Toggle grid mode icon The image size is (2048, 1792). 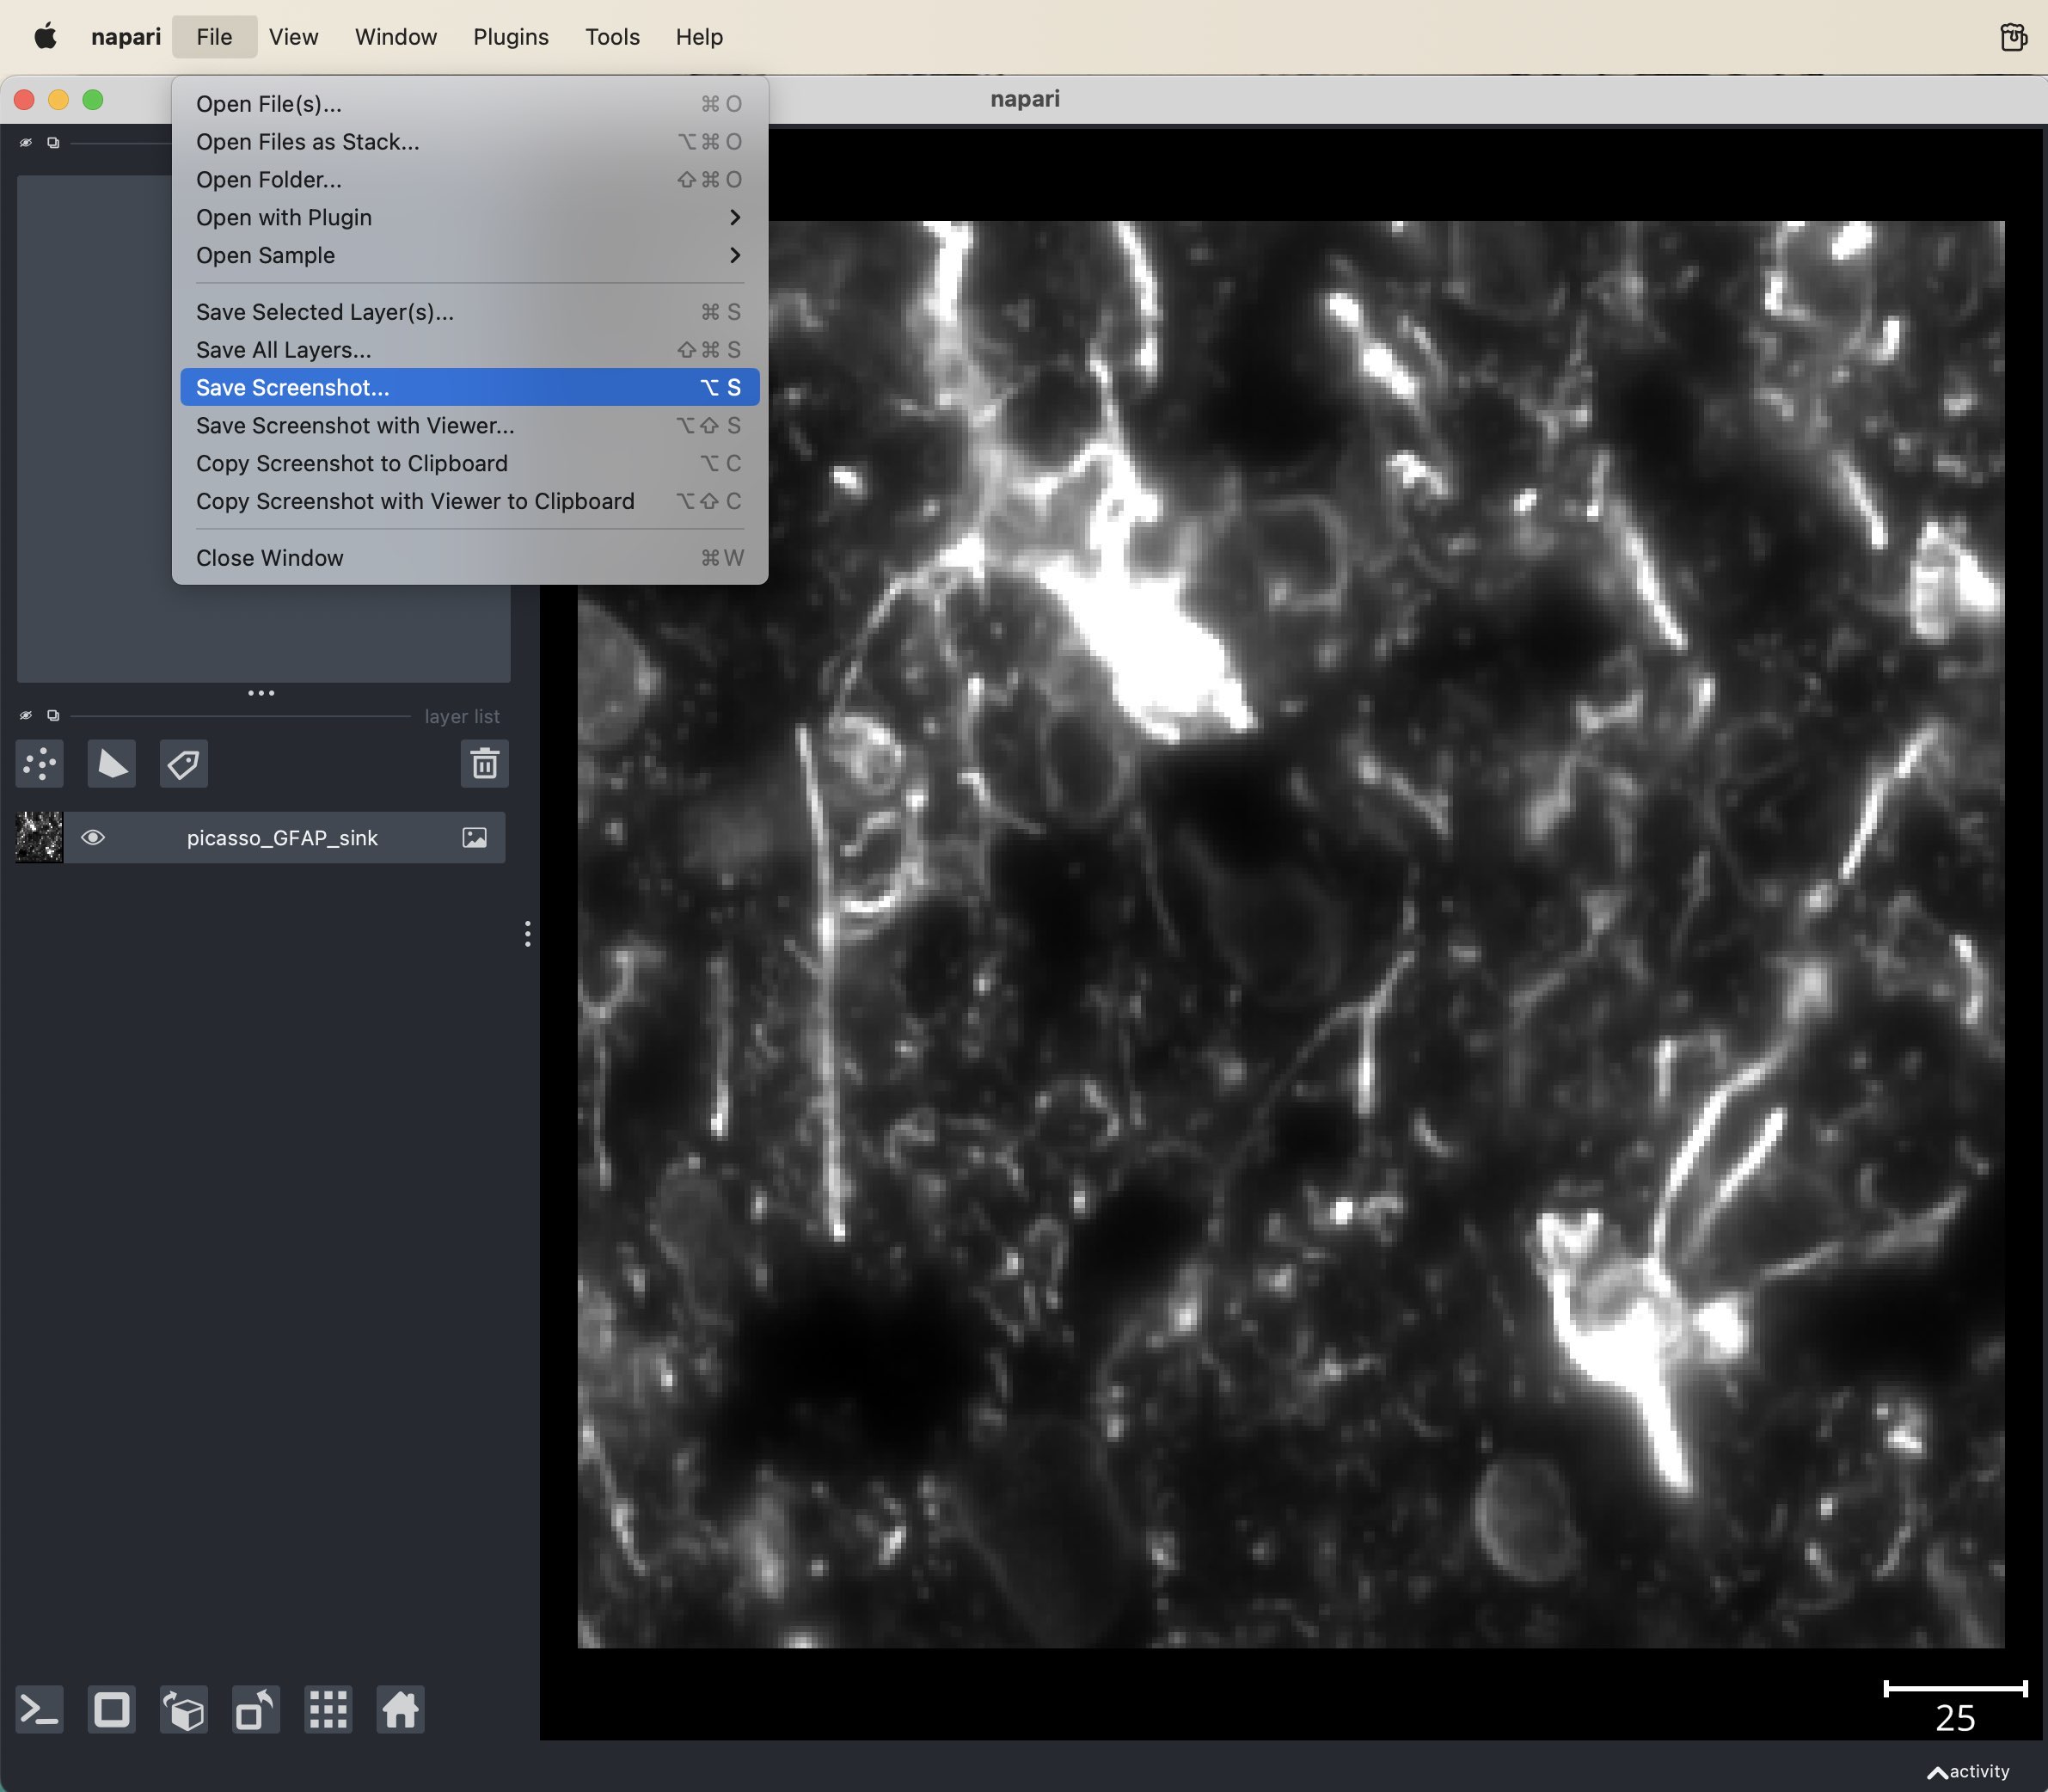(x=328, y=1710)
